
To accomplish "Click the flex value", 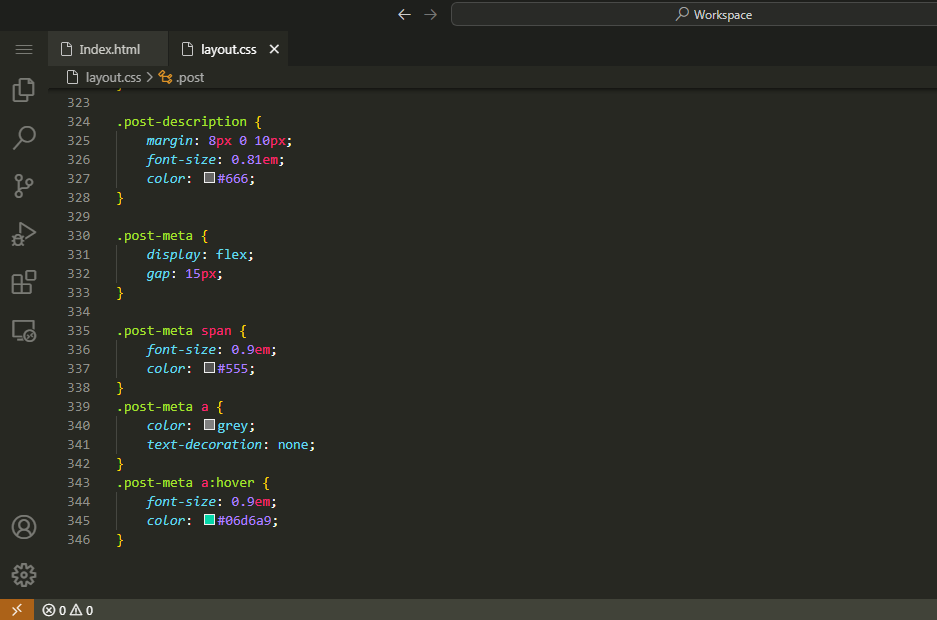I will click(x=231, y=254).
